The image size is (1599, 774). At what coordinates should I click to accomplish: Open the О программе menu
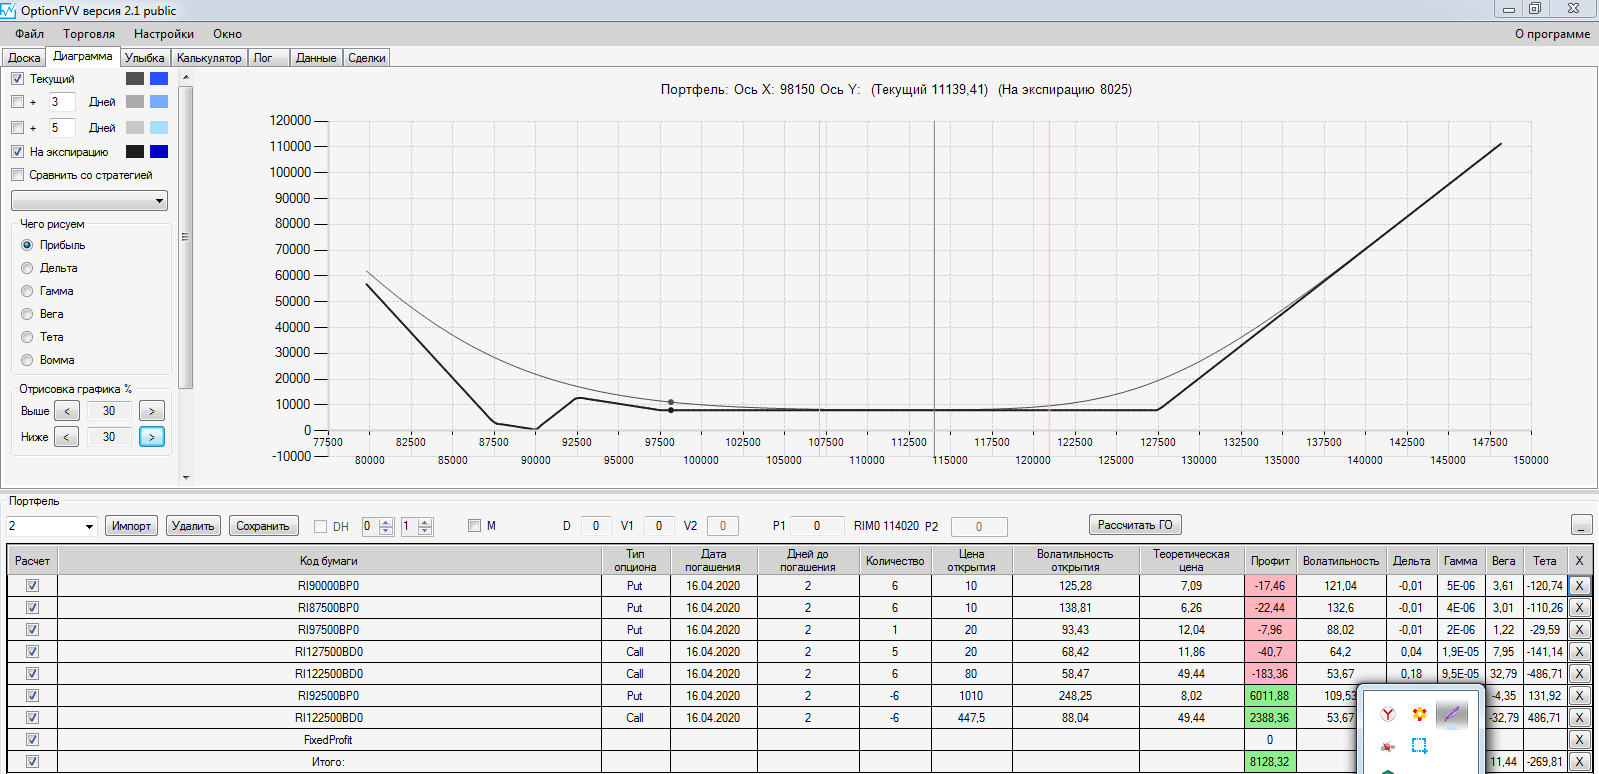tap(1552, 34)
